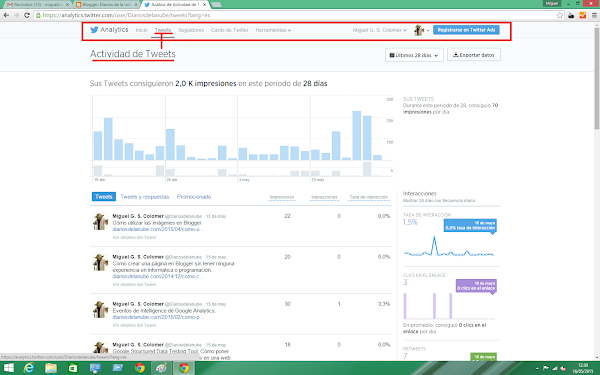Click the volume icon in the system tray
This screenshot has height=375, width=600.
[563, 368]
